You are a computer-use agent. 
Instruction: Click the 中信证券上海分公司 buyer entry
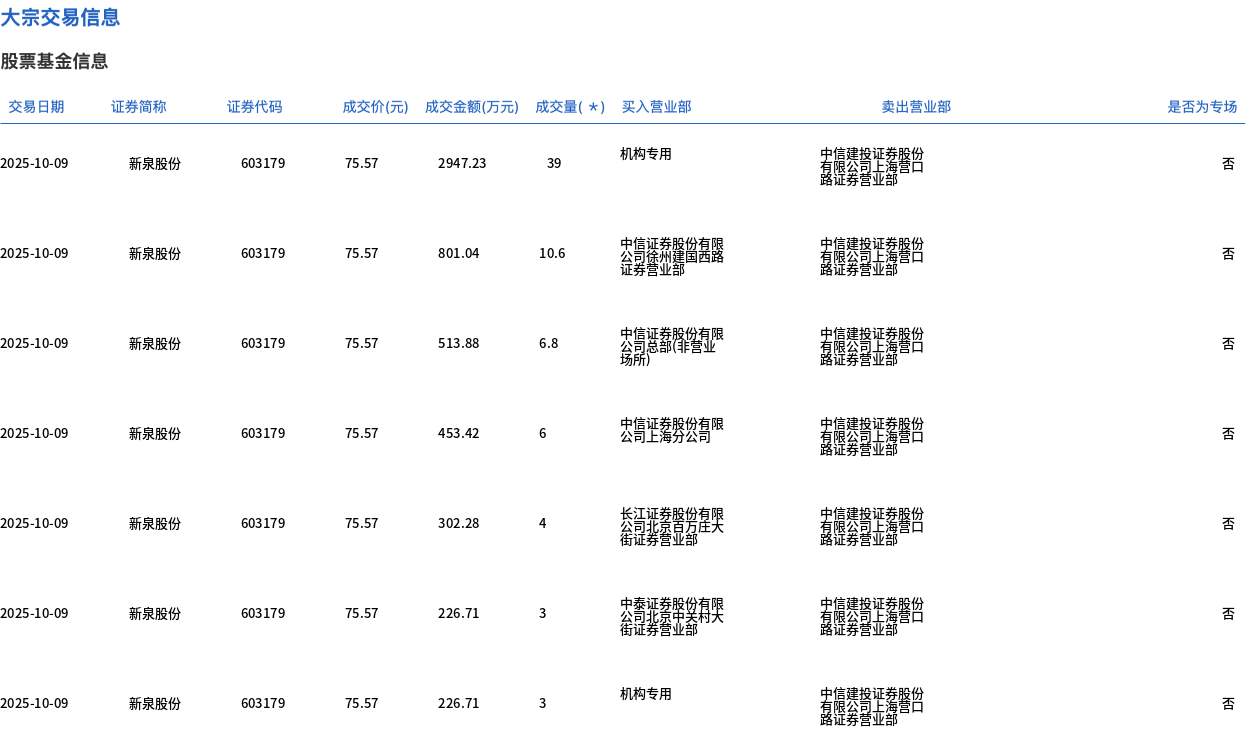pyautogui.click(x=672, y=431)
